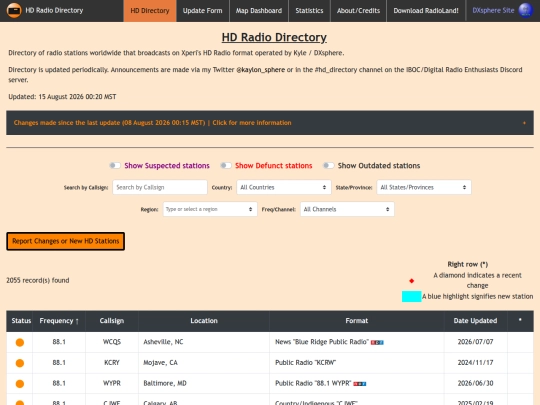The width and height of the screenshot is (540, 405).
Task: Click the orange status dot for WYPR
Action: coord(20,384)
